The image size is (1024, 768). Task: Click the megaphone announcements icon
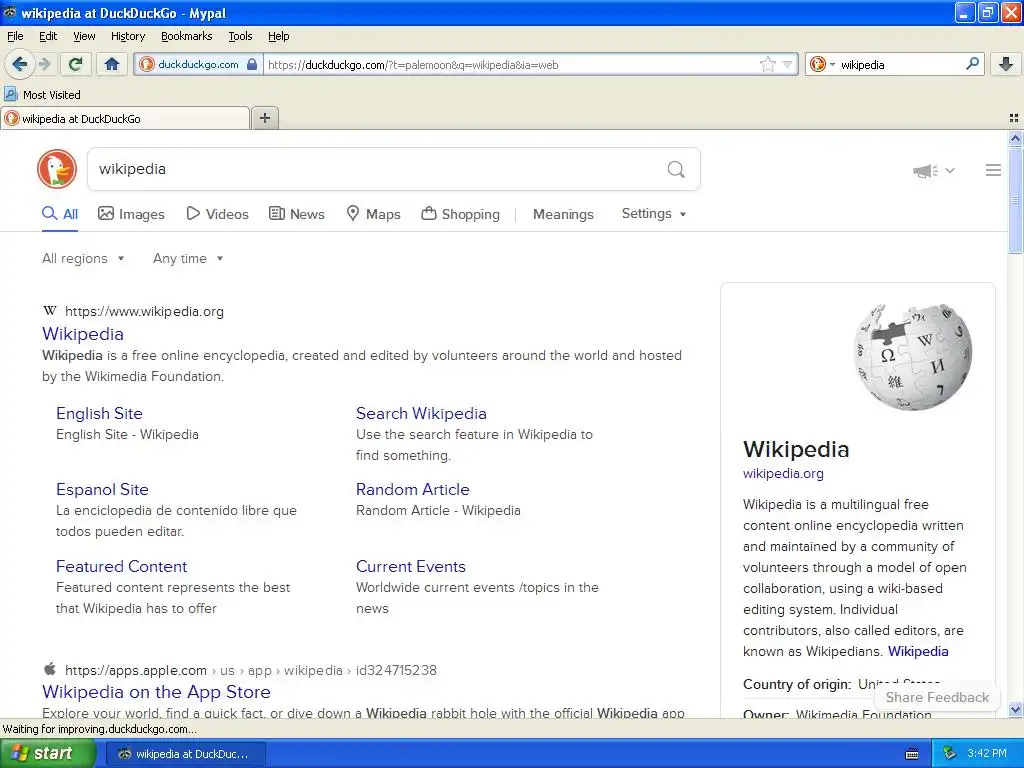coord(925,170)
